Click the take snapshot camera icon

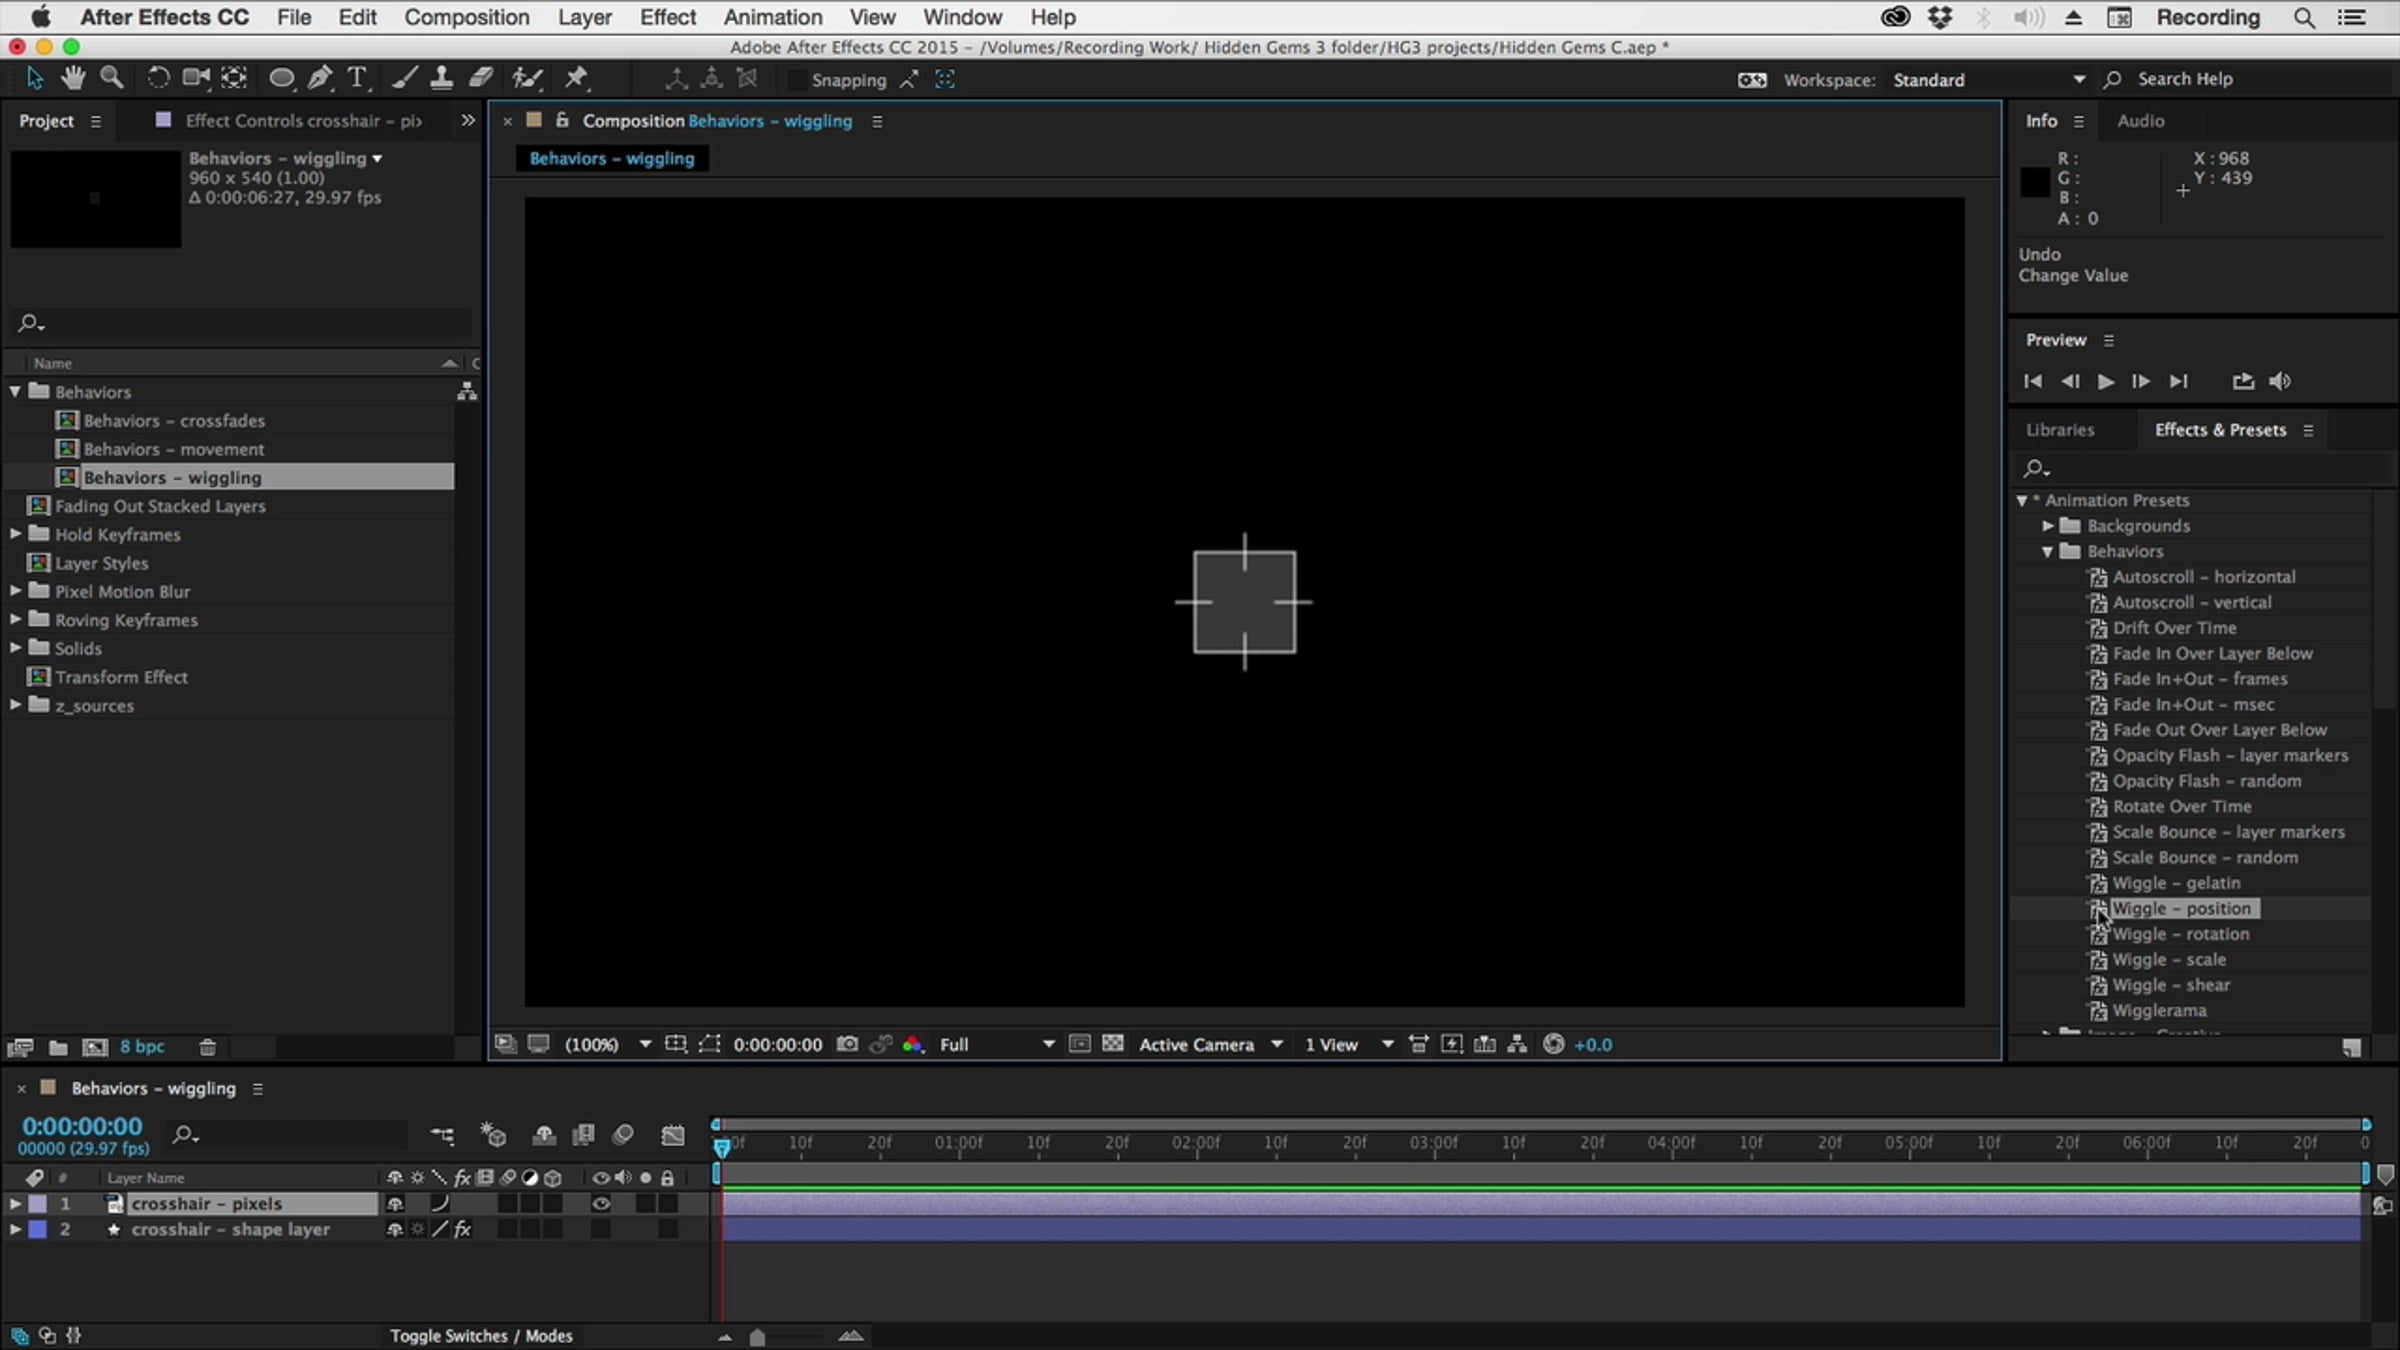pyautogui.click(x=847, y=1044)
